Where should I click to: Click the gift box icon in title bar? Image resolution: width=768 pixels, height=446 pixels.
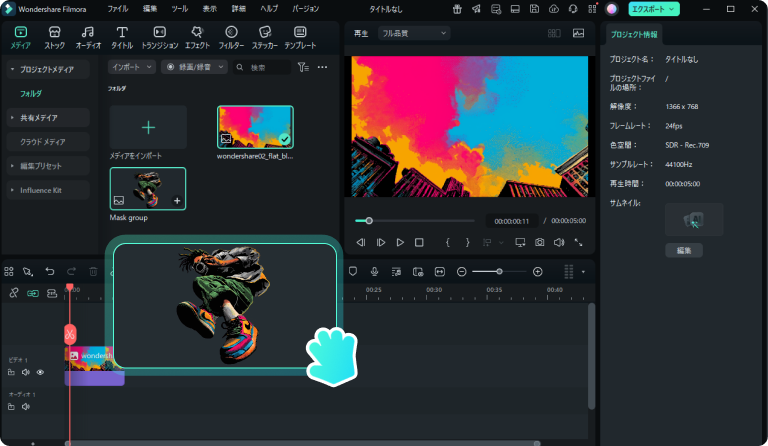click(457, 9)
